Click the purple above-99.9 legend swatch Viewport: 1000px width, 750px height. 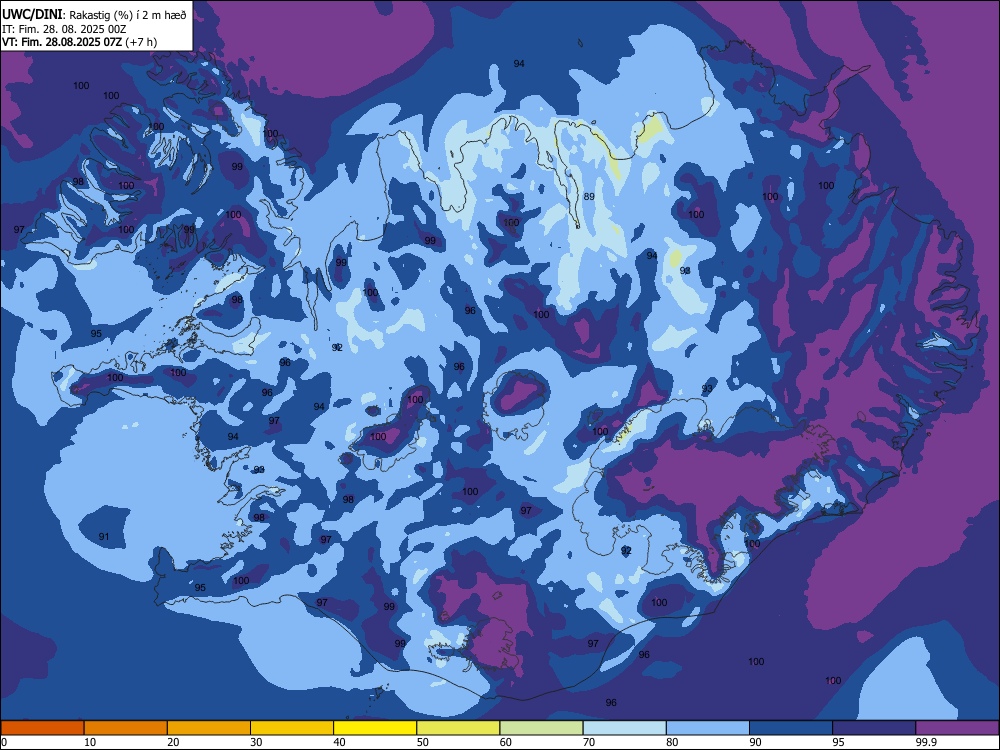[x=957, y=728]
